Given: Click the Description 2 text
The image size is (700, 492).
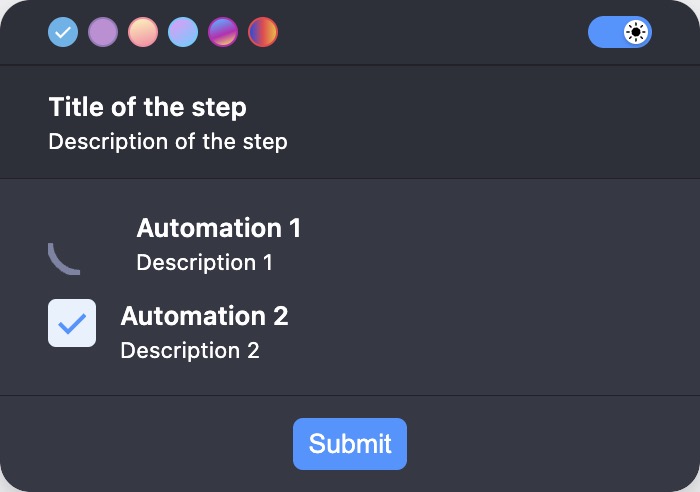Looking at the screenshot, I should coord(190,350).
